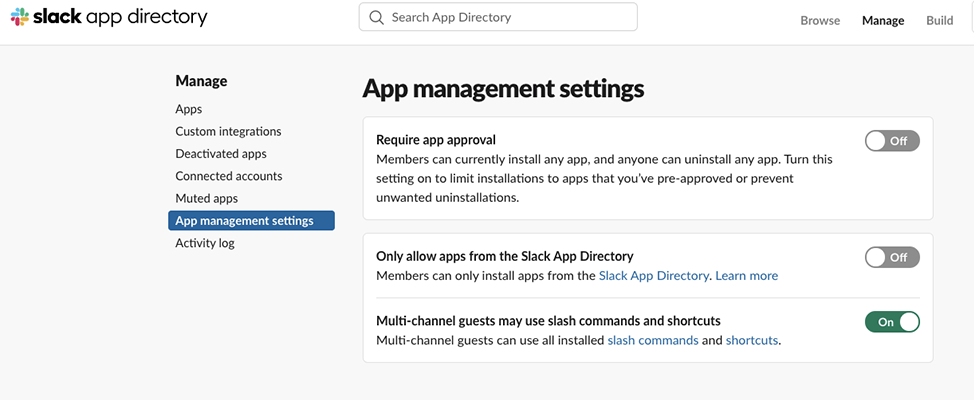Open the Browse tab
Image resolution: width=974 pixels, height=400 pixels.
pos(820,20)
